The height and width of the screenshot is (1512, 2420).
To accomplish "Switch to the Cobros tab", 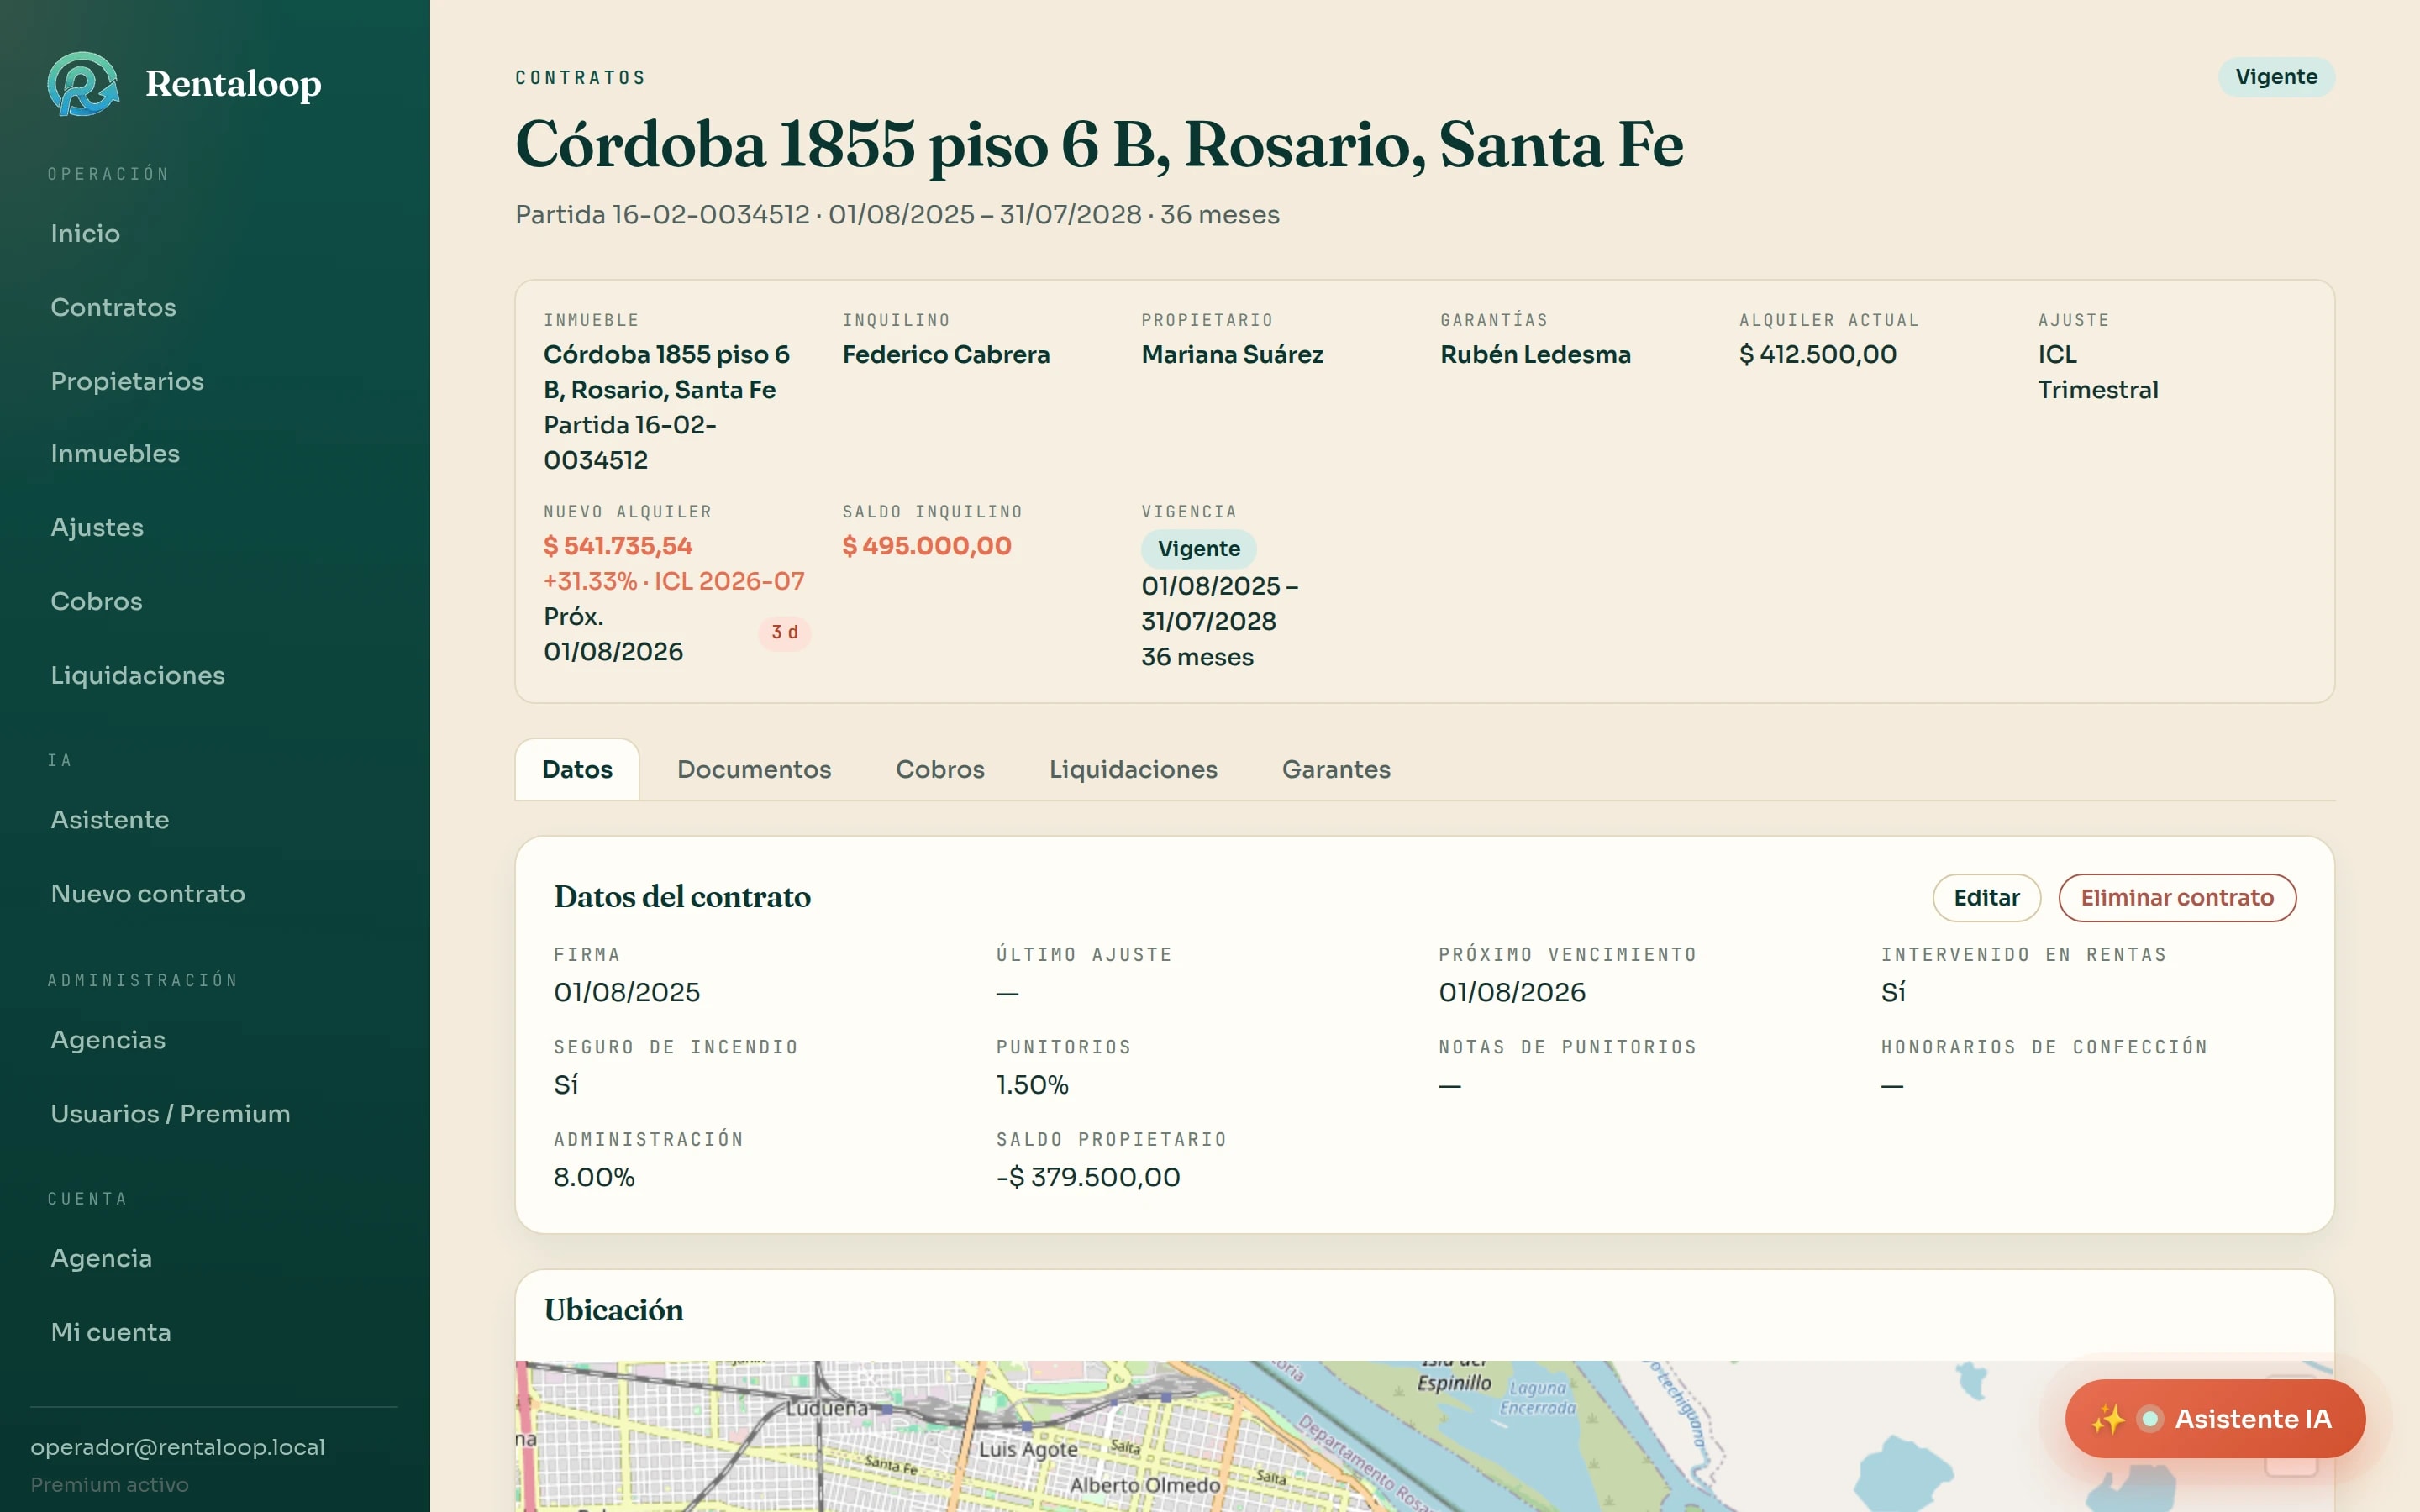I will coord(940,769).
